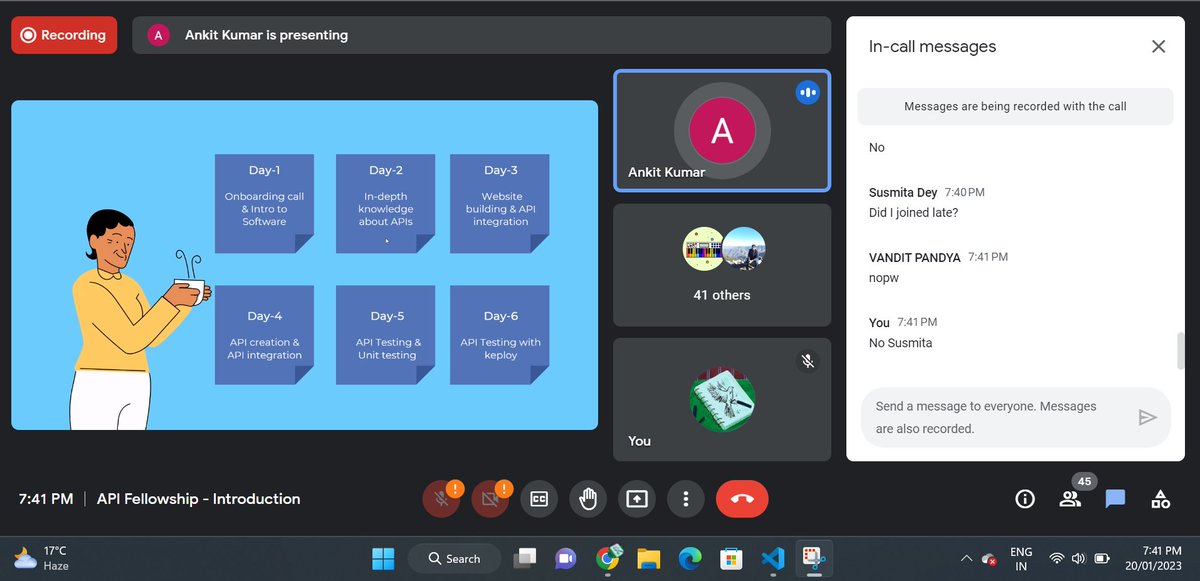Show the participants list with 45 badge

(x=1071, y=498)
